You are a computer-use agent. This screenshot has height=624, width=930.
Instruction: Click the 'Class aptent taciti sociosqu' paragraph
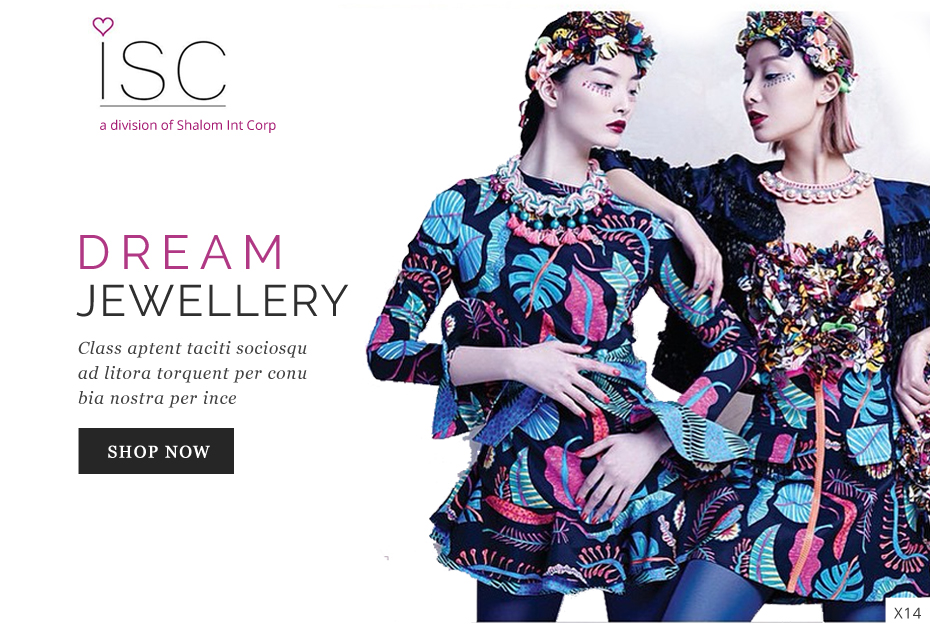193,373
